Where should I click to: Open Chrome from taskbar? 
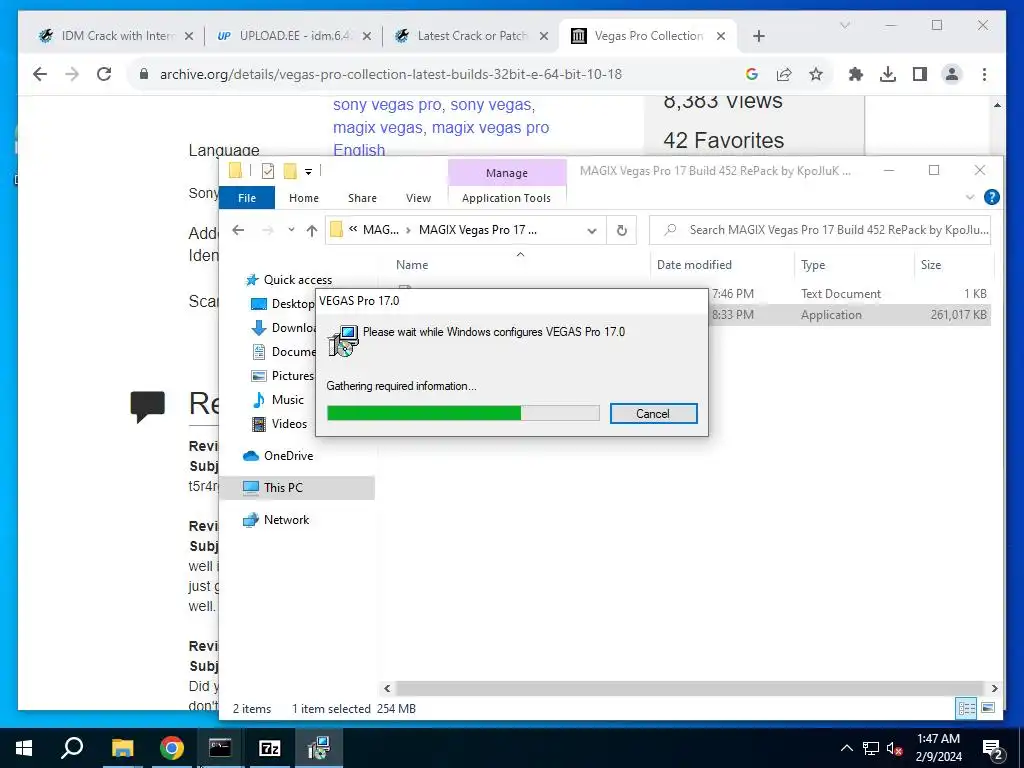172,748
